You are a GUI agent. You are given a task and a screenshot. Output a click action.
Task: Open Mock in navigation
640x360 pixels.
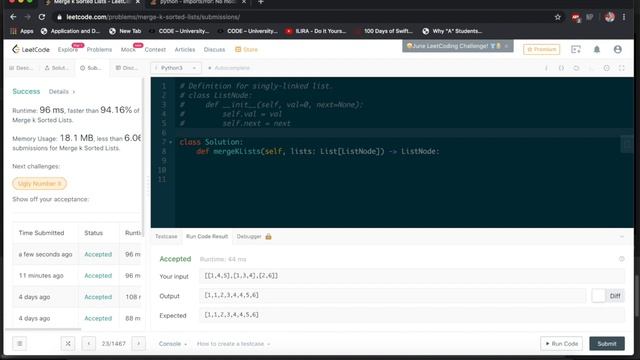coord(128,49)
